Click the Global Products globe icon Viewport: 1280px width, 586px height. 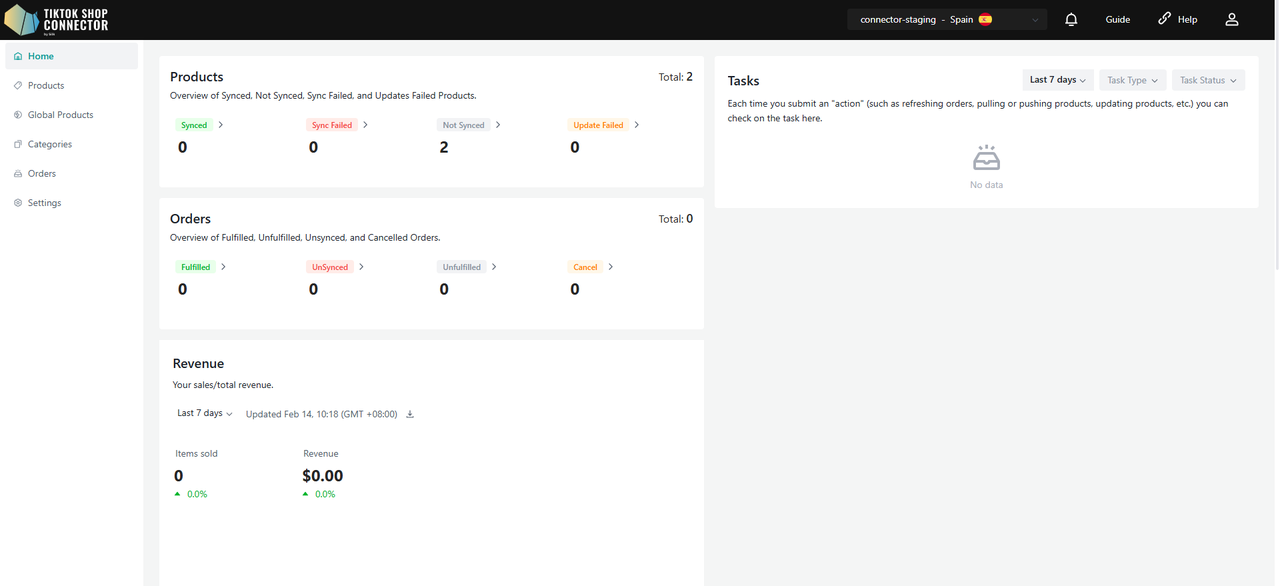(18, 115)
